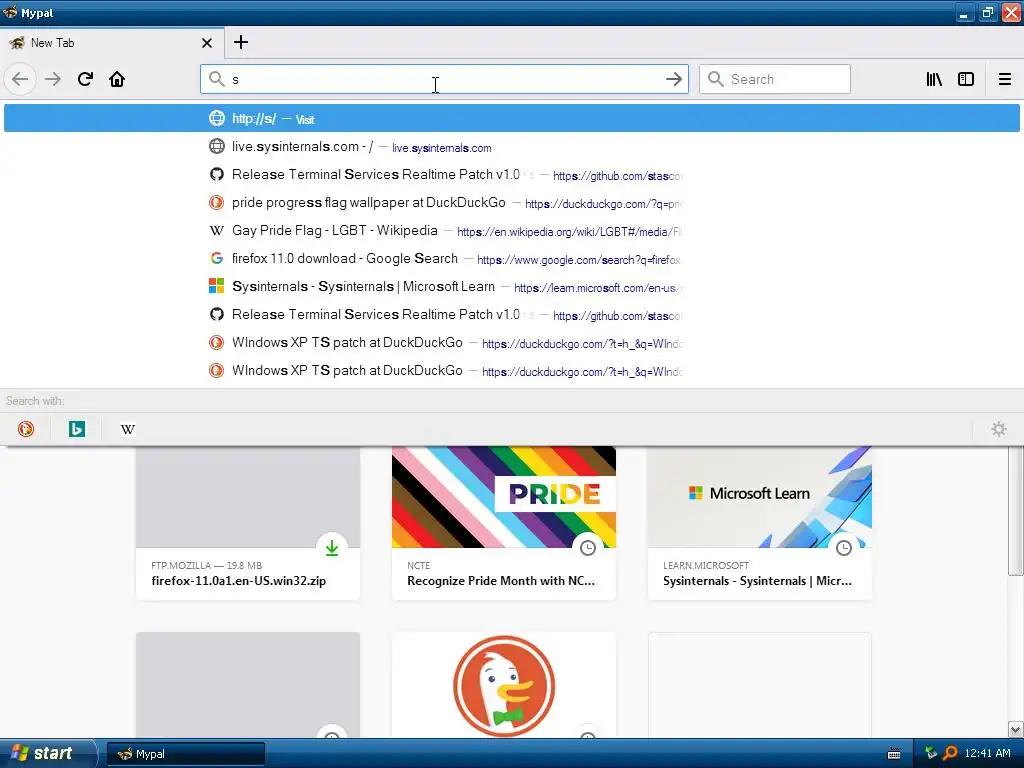Click the orange magnifier system tray icon
The height and width of the screenshot is (768, 1024).
tap(951, 754)
